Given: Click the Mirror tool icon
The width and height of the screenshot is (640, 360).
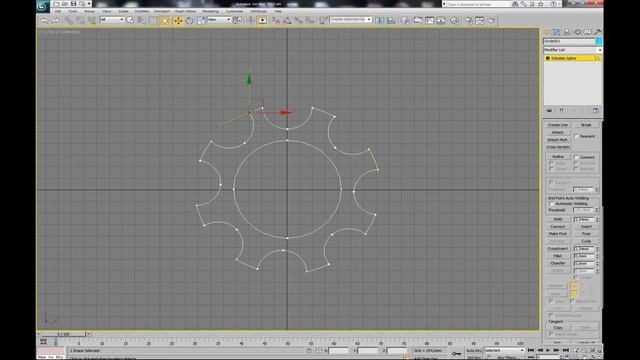Looking at the screenshot, I should coord(379,20).
